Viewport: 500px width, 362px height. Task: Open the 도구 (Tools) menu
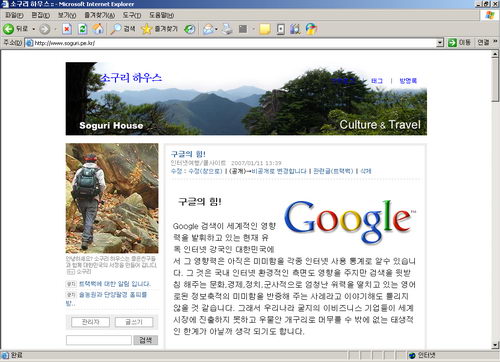click(x=132, y=15)
